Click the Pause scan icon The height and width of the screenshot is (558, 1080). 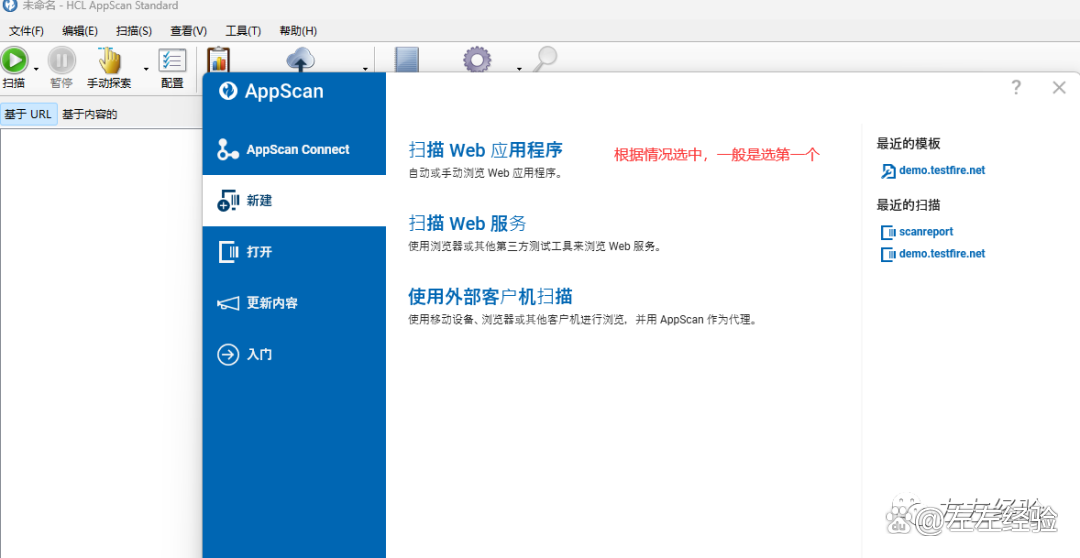point(61,61)
